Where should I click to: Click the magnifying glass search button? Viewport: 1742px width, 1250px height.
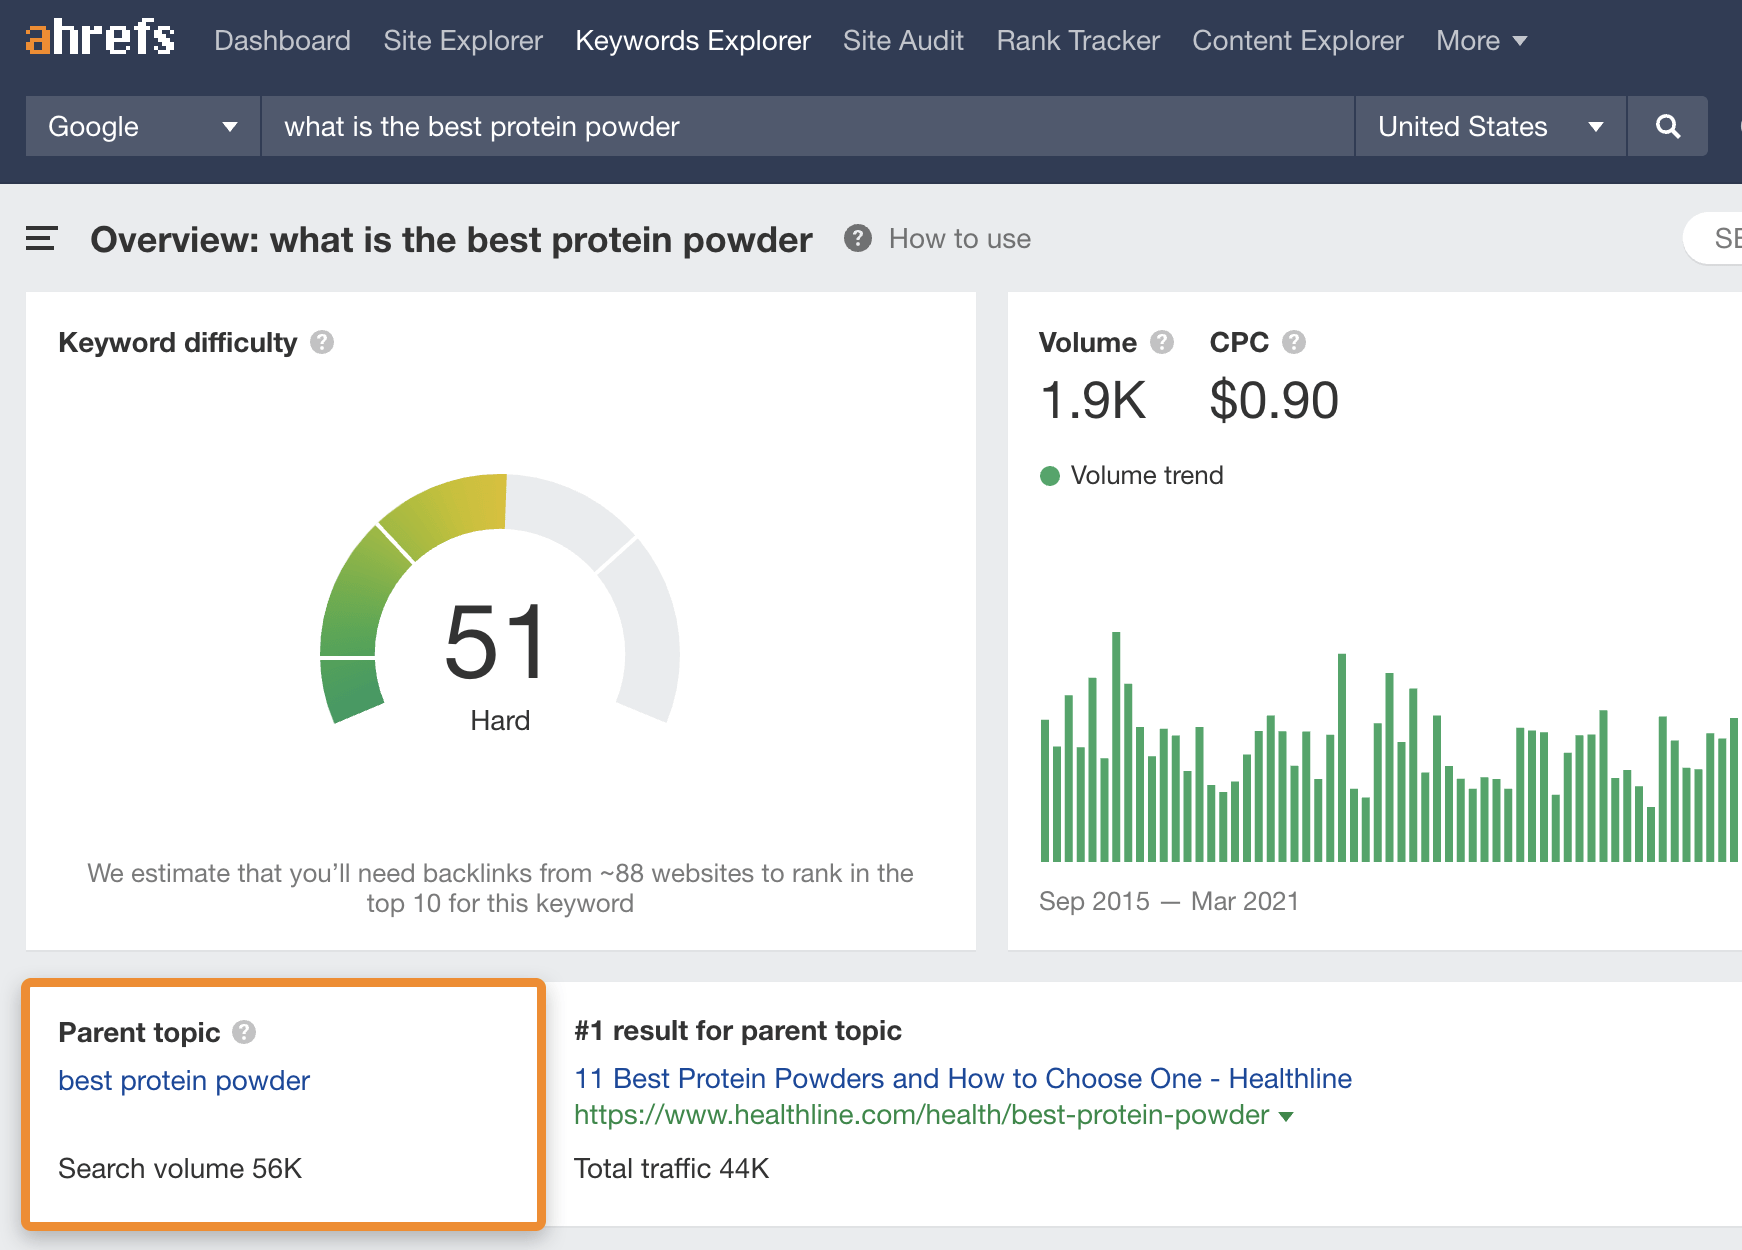pos(1667,126)
